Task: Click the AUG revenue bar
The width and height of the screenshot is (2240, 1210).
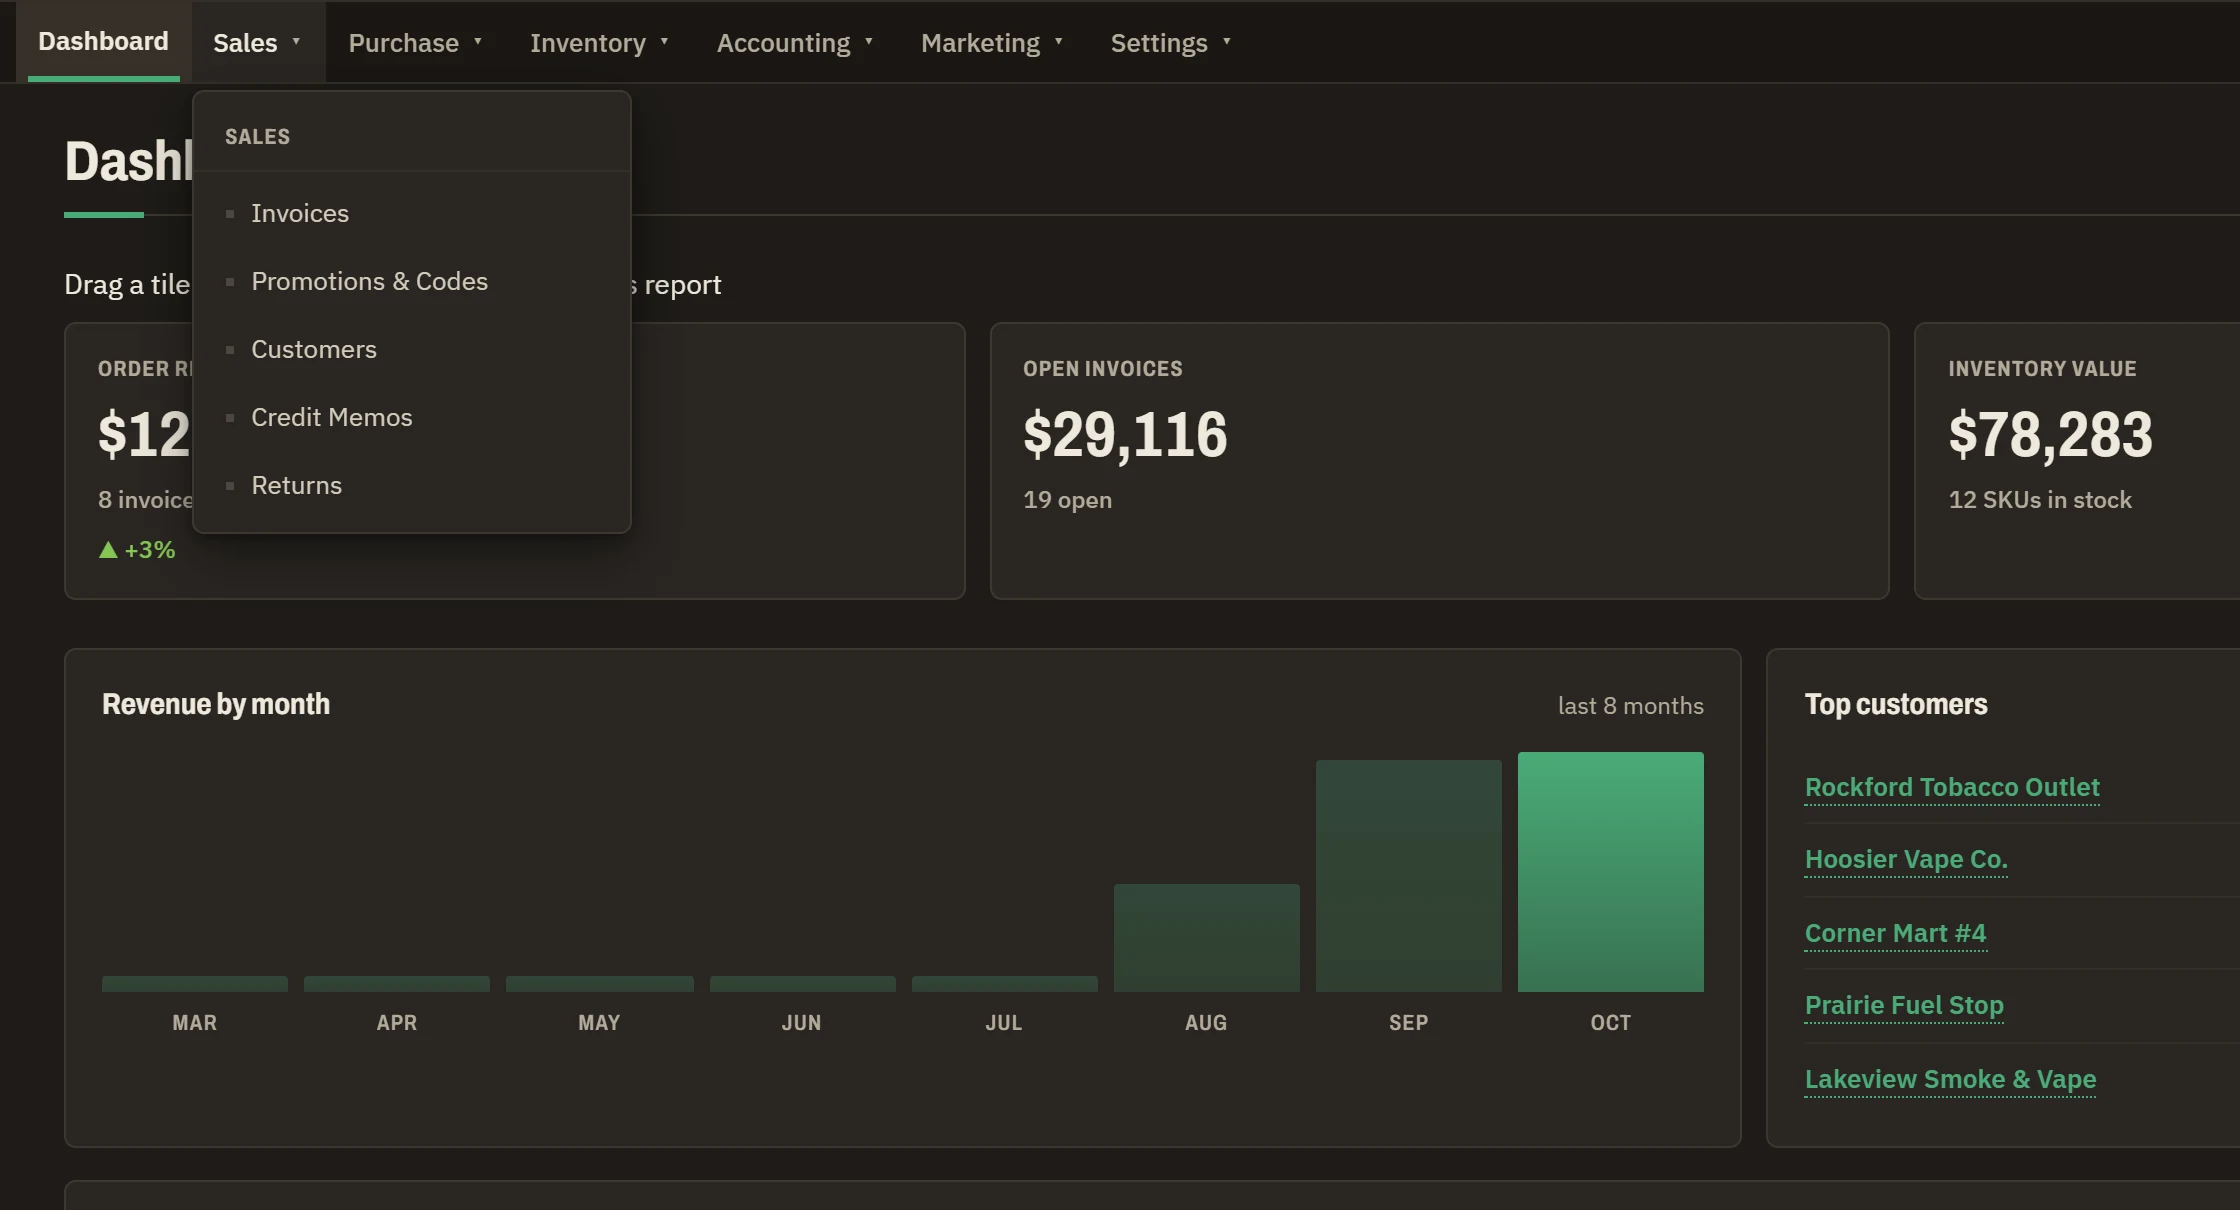Action: (1206, 938)
